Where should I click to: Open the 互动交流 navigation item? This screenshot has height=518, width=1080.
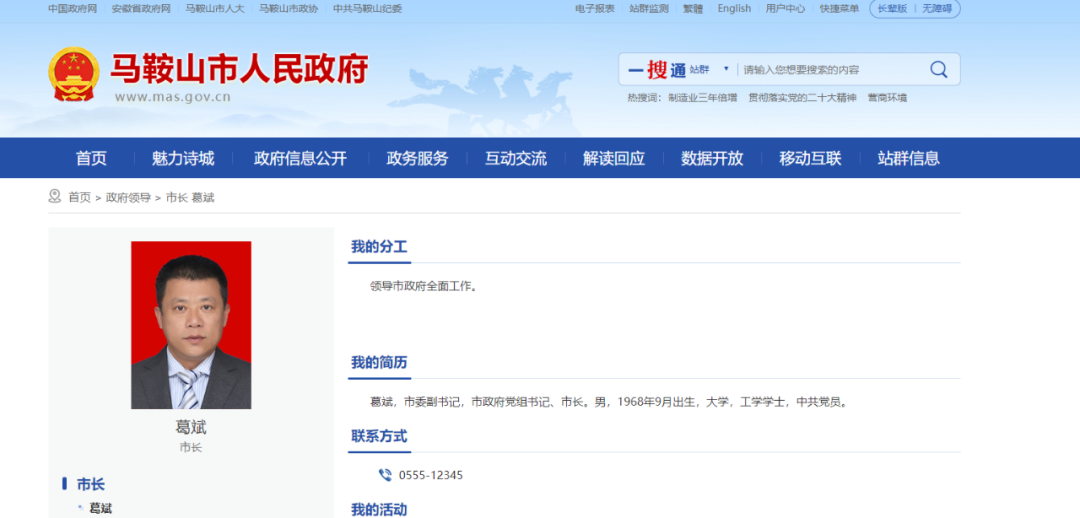(x=516, y=158)
